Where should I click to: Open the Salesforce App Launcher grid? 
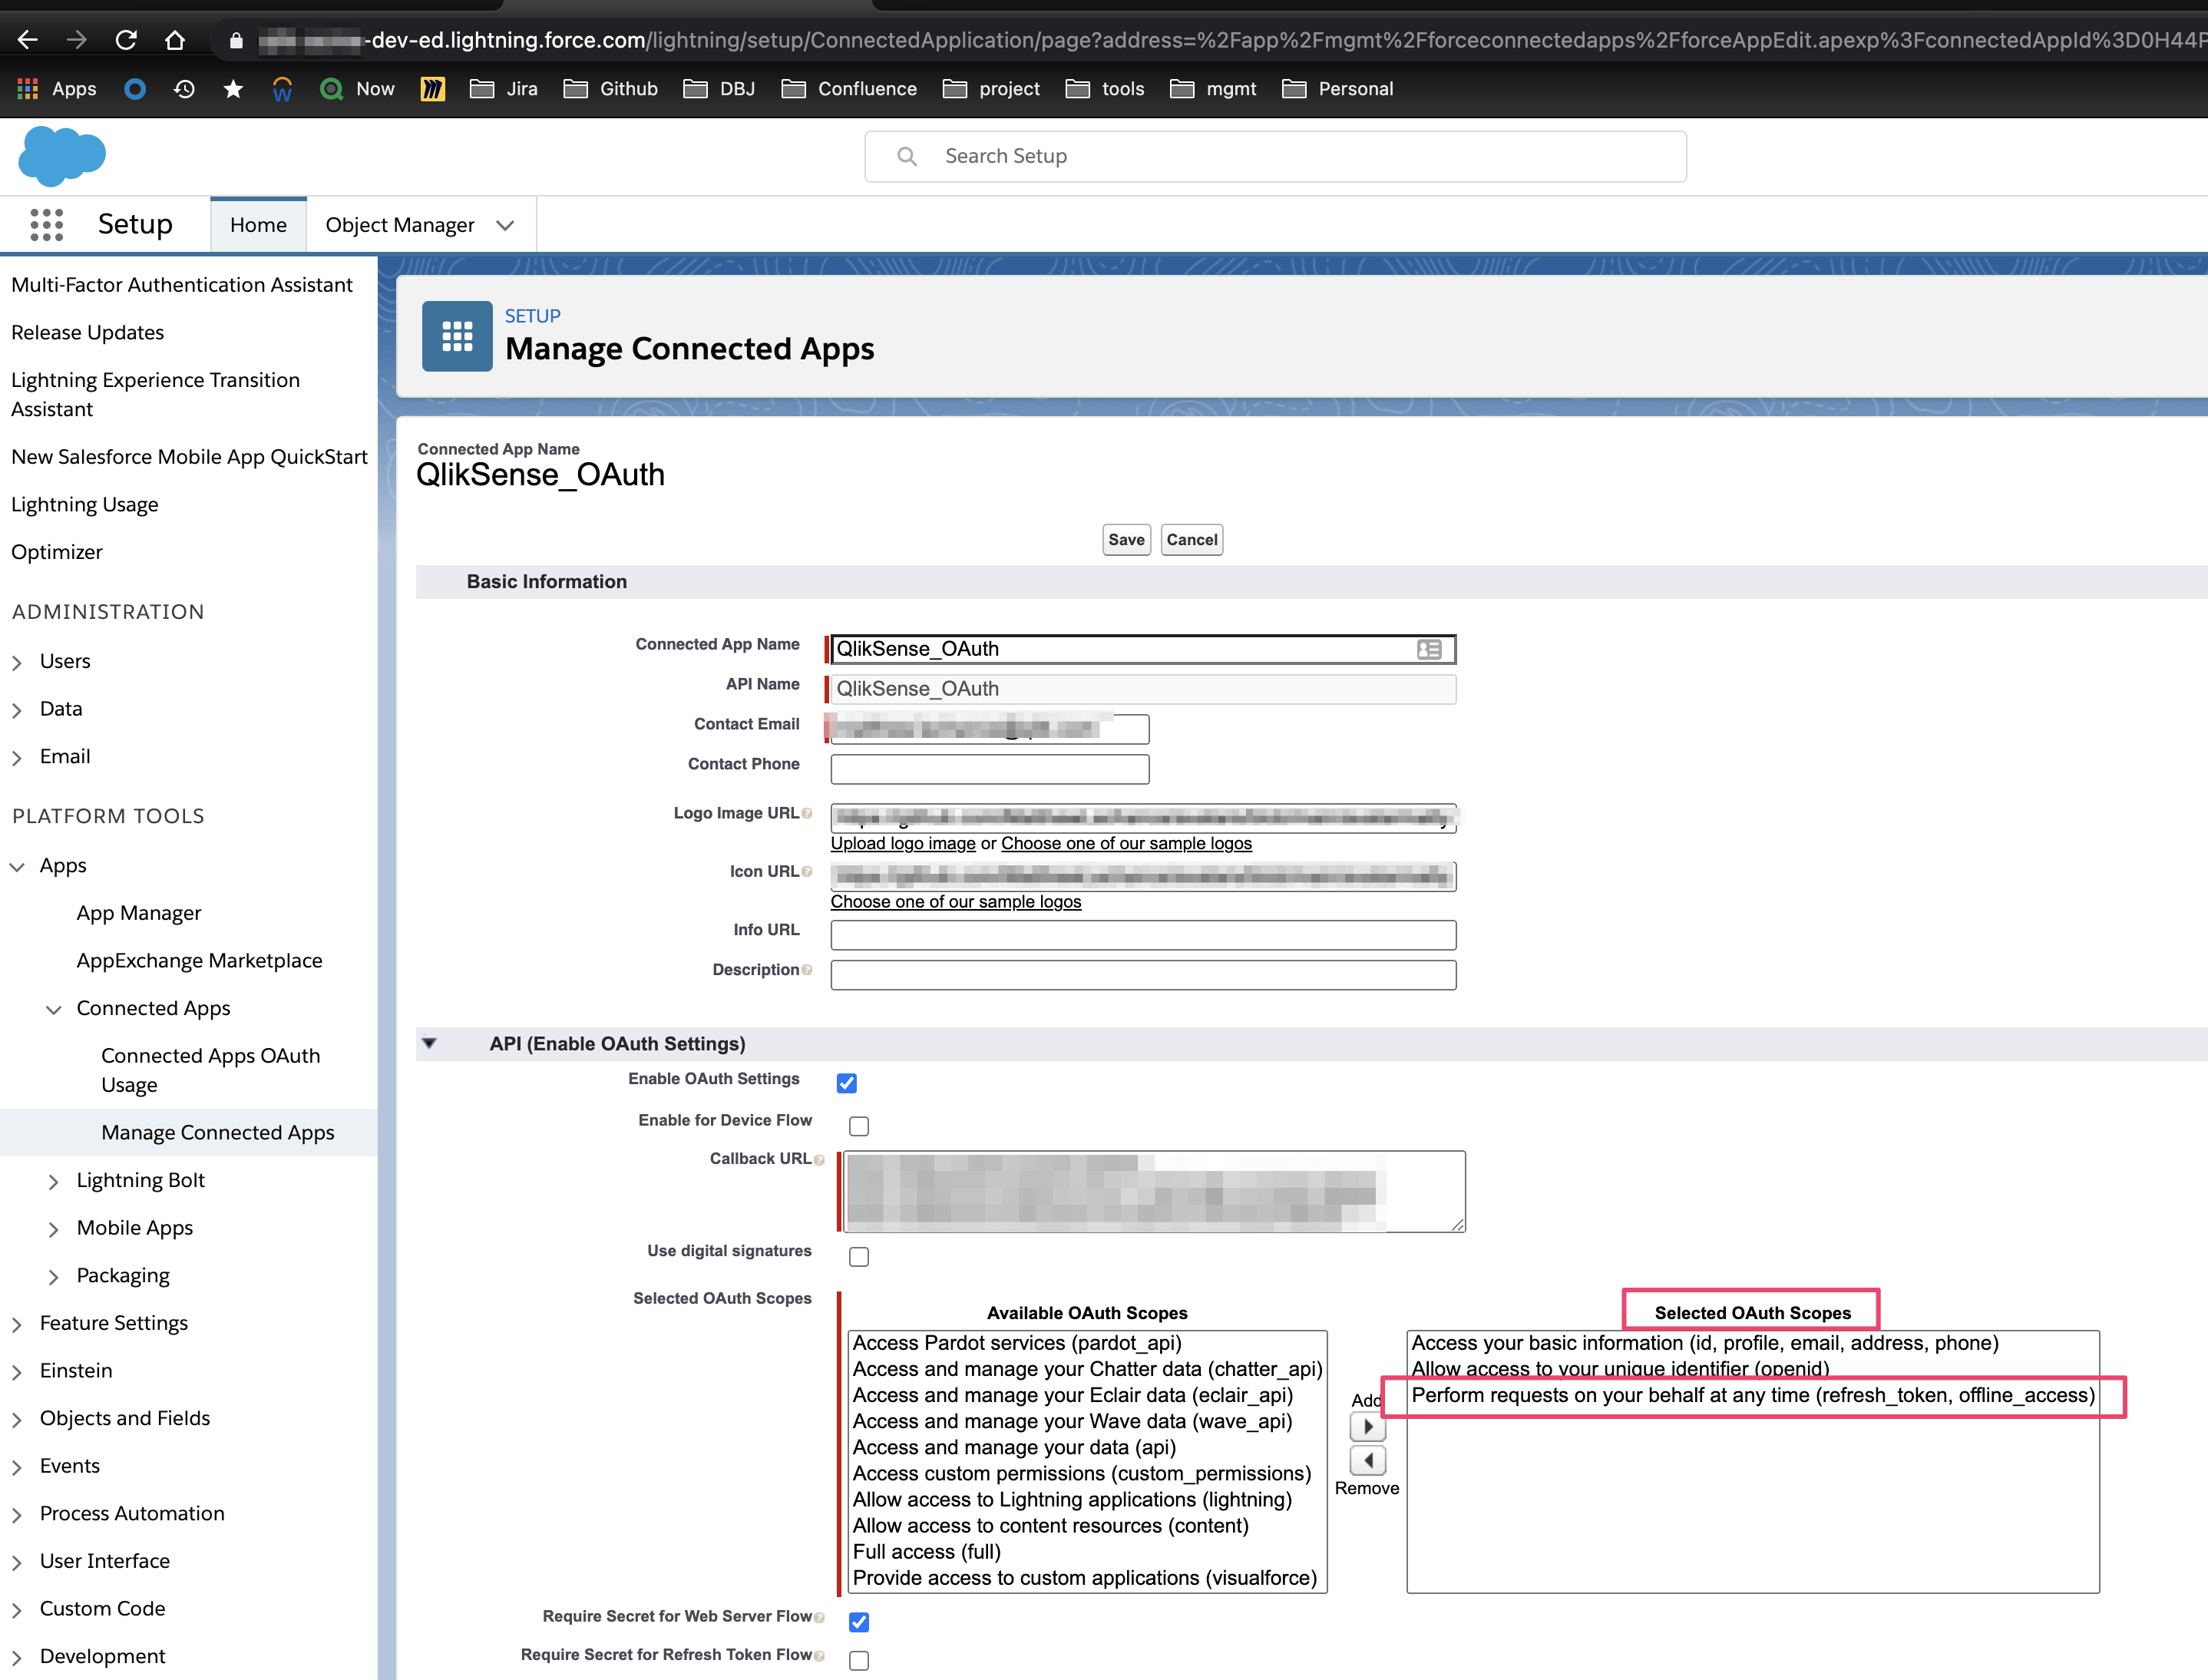[x=46, y=224]
